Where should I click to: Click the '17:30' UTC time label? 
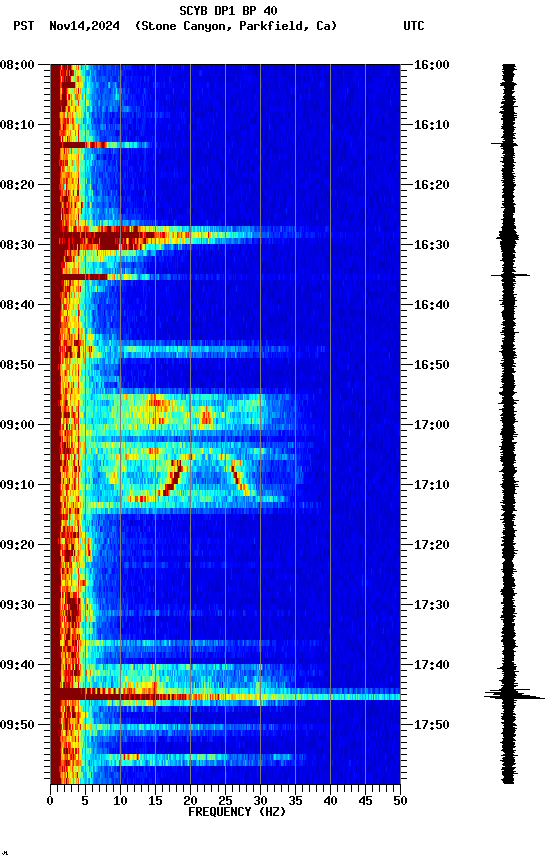coord(432,606)
